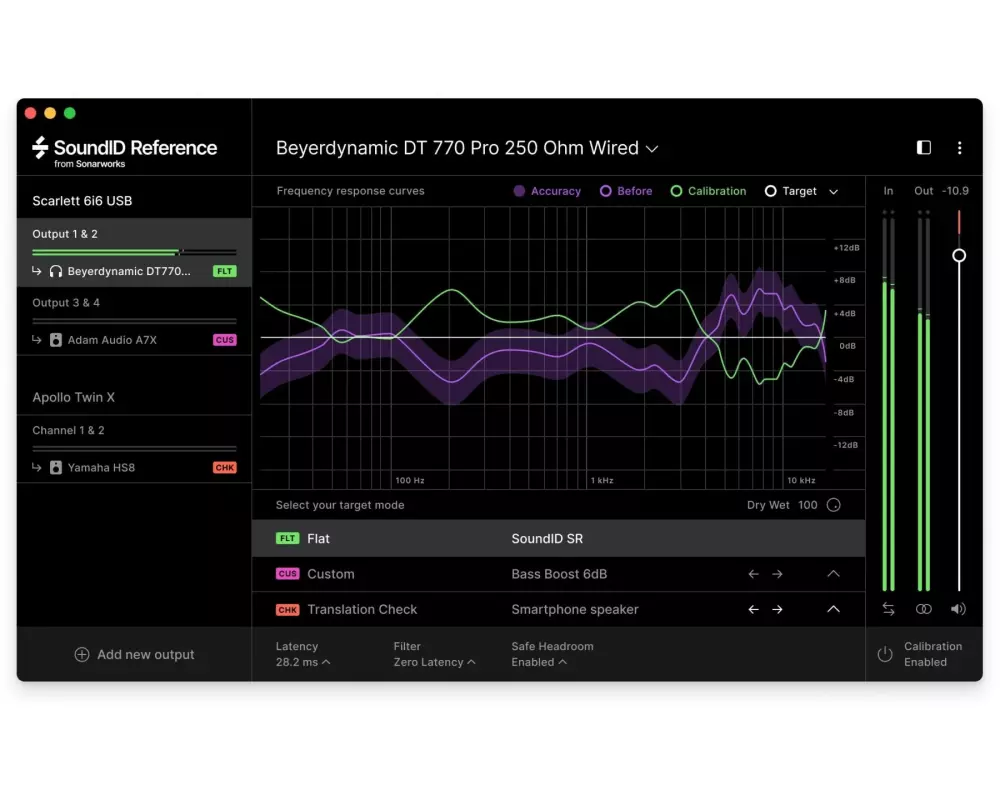Hide the Before curve in graph
The width and height of the screenshot is (1000, 800).
[626, 191]
